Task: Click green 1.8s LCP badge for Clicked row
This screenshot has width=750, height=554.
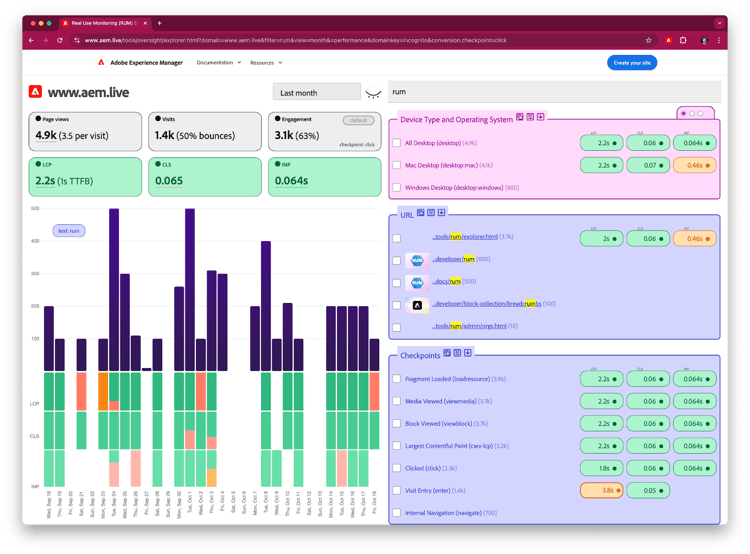Action: (601, 468)
